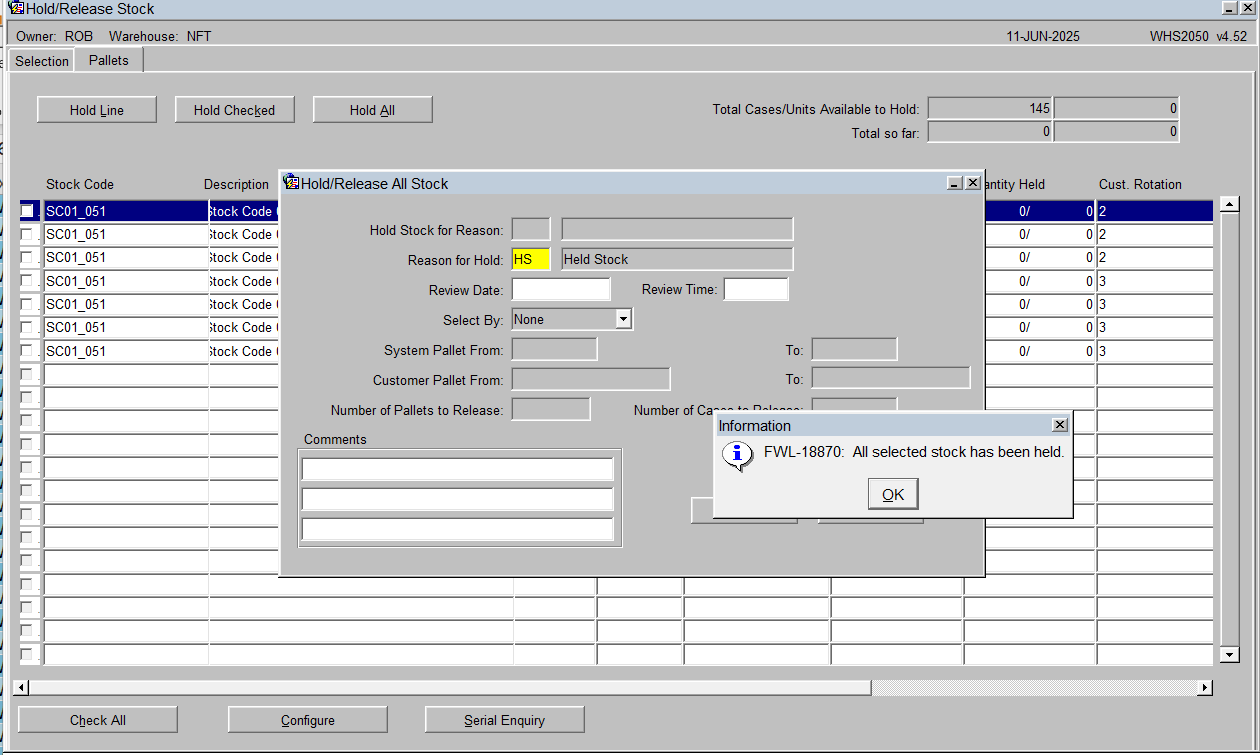Click the Stock Code column header
1260x755 pixels.
tap(80, 184)
